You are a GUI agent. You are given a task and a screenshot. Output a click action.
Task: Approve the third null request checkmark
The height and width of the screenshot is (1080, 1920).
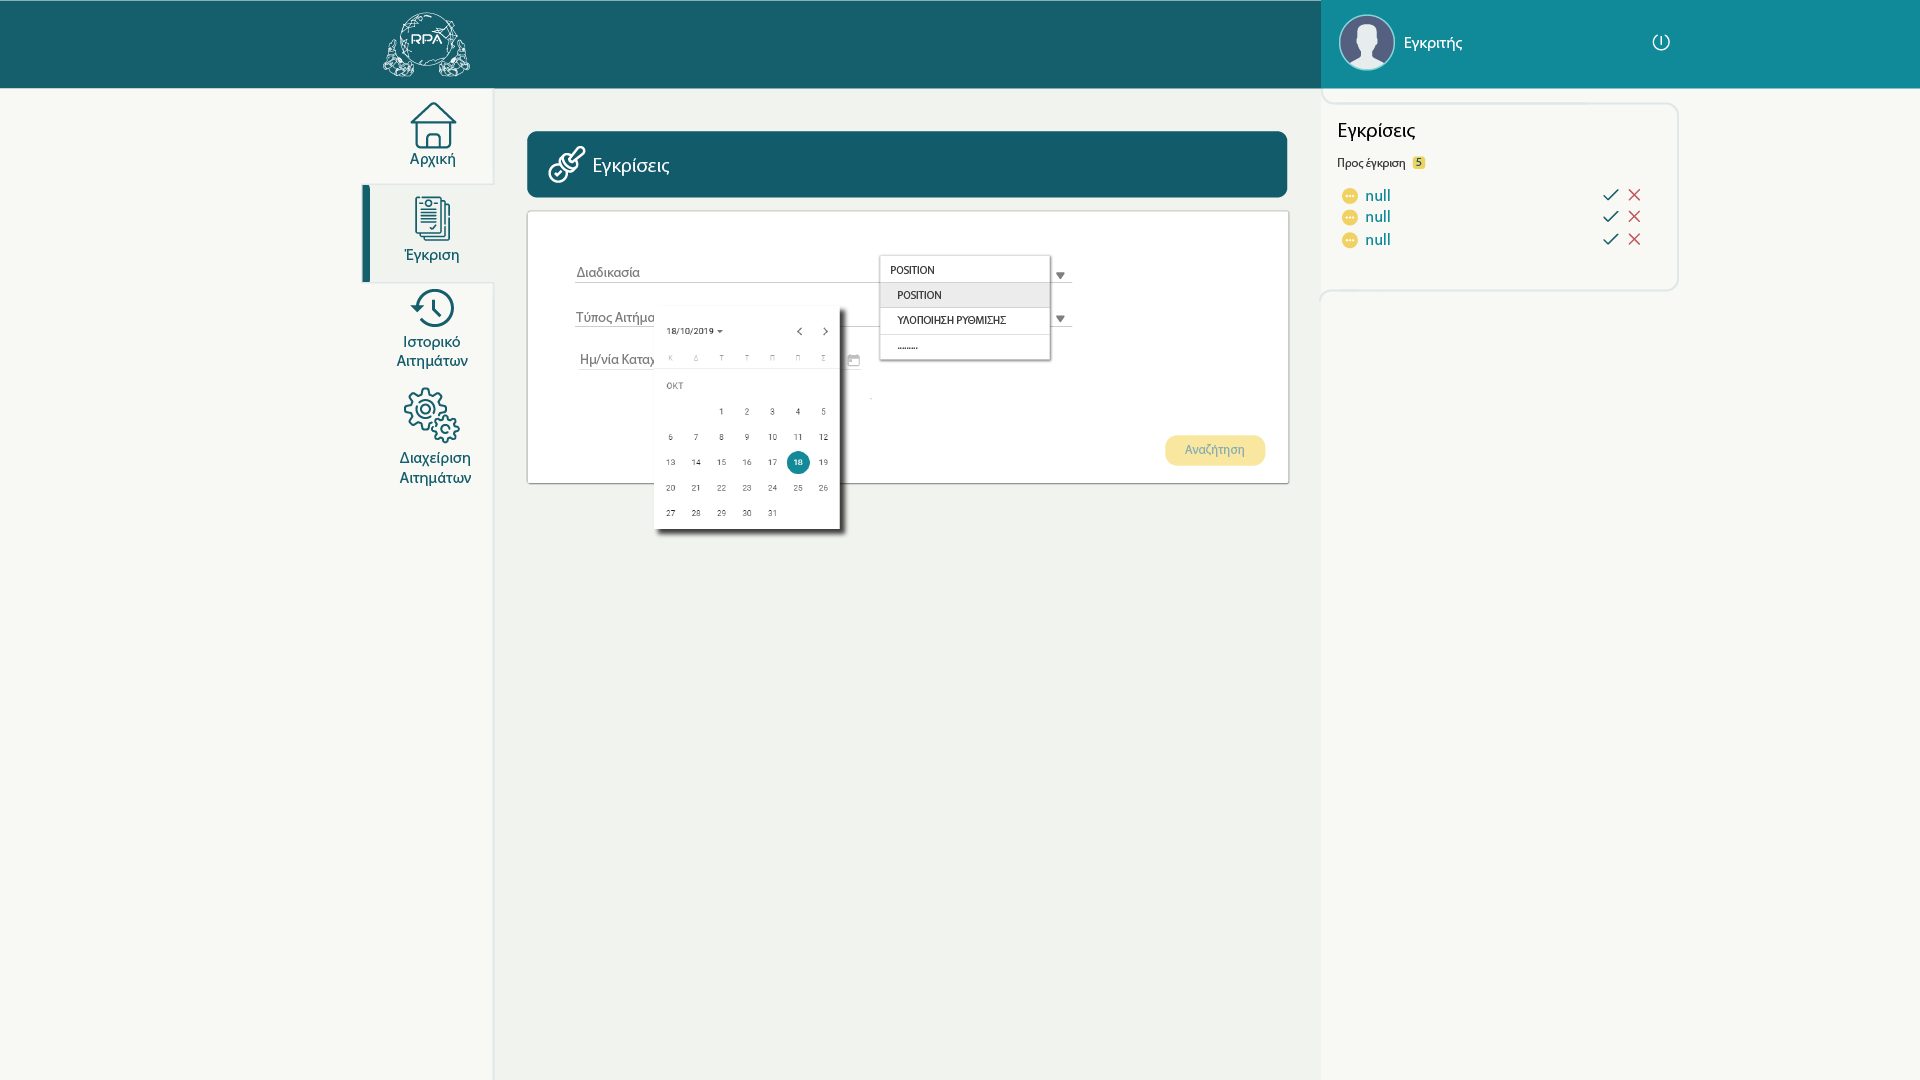tap(1610, 240)
